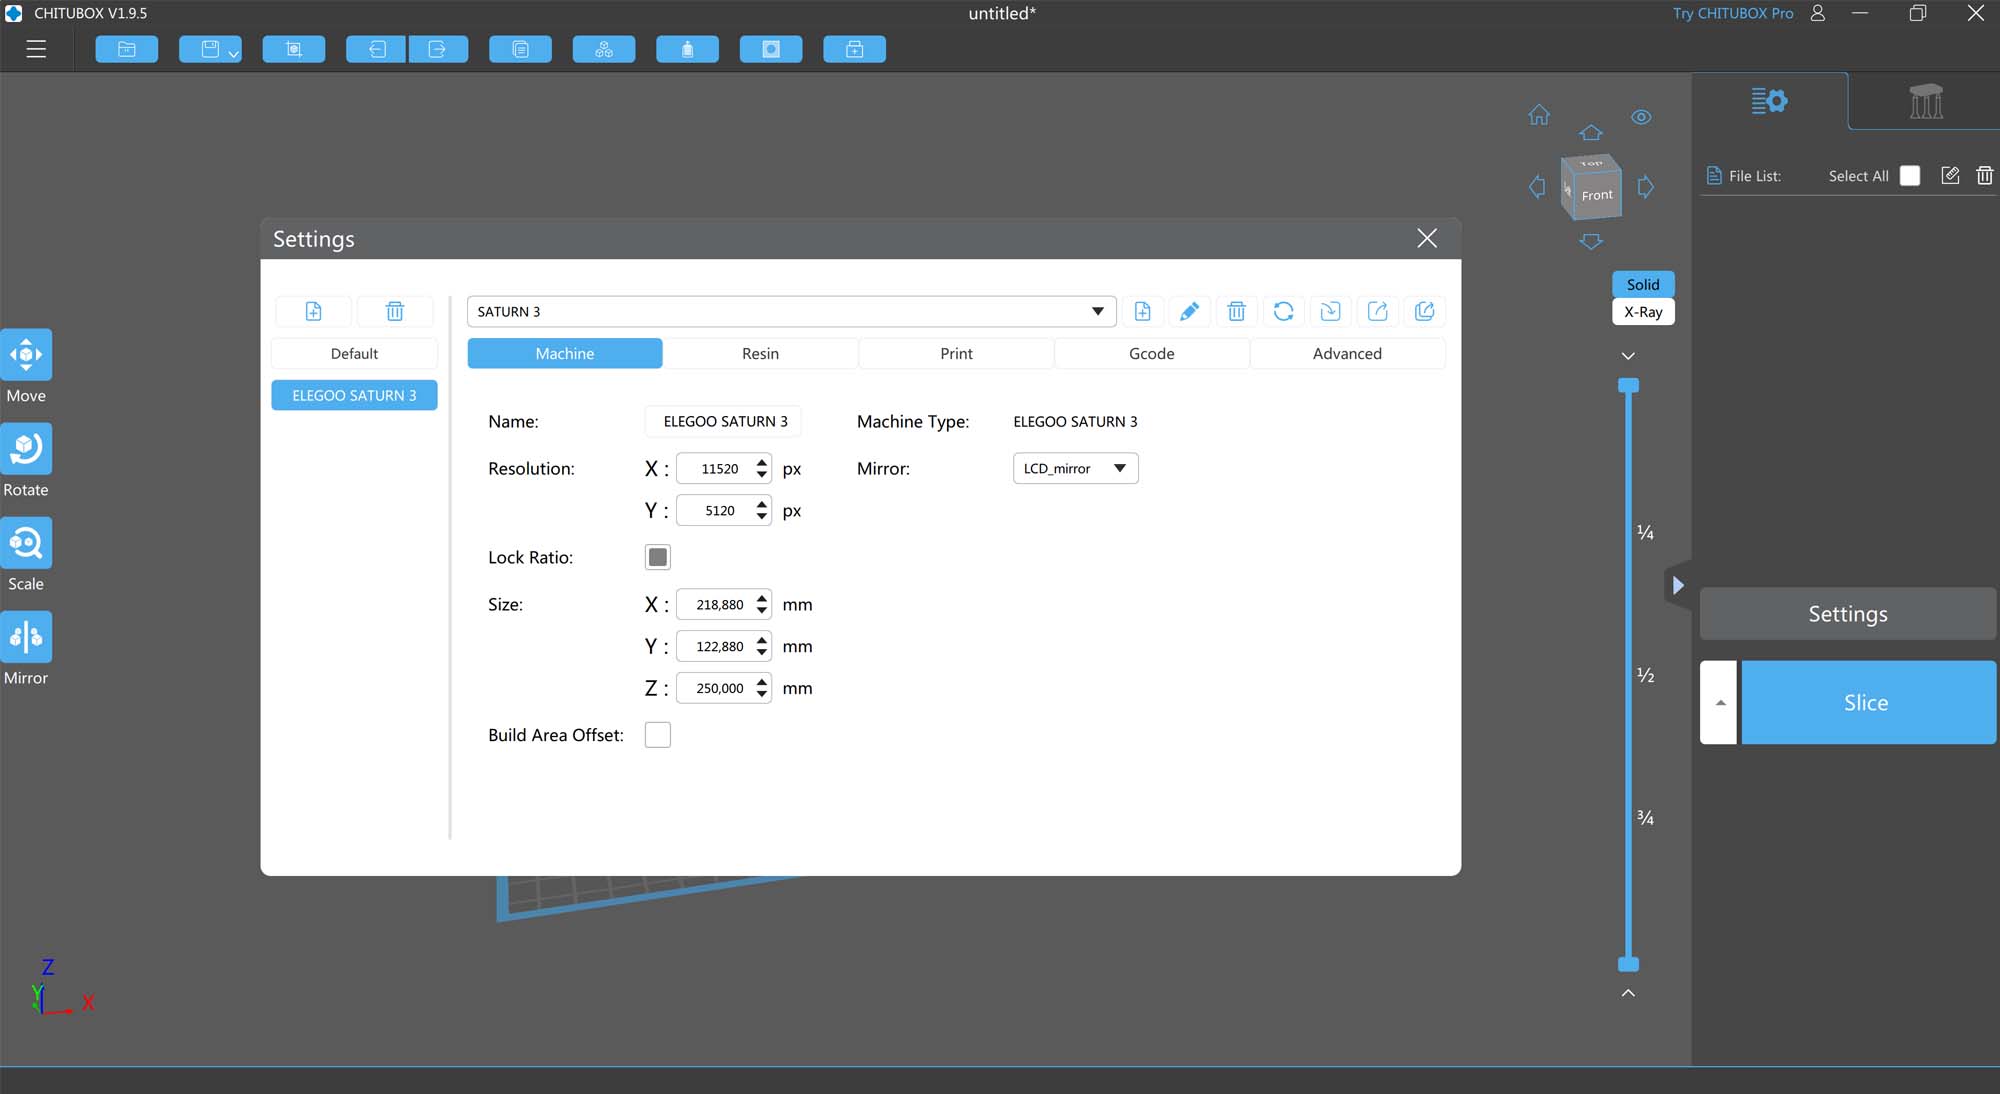Click the Settings button in right panel
This screenshot has width=2000, height=1094.
(1848, 614)
